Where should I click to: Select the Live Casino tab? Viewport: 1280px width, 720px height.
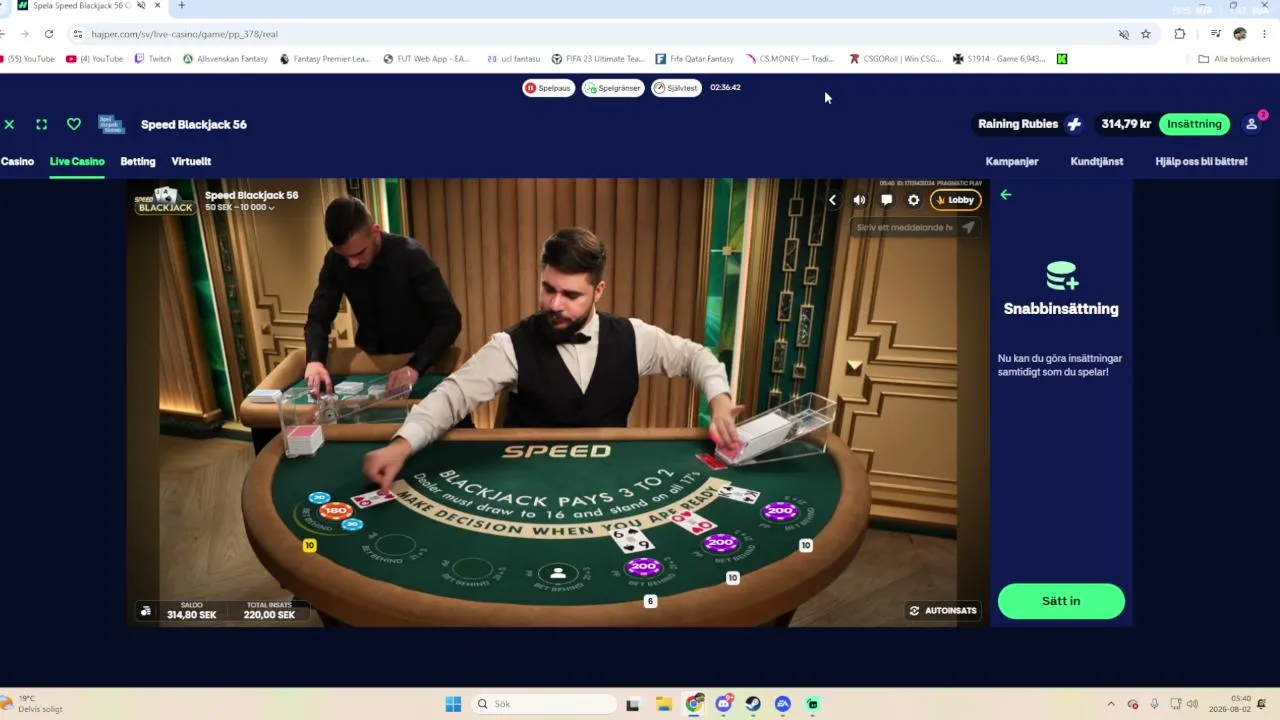77,161
